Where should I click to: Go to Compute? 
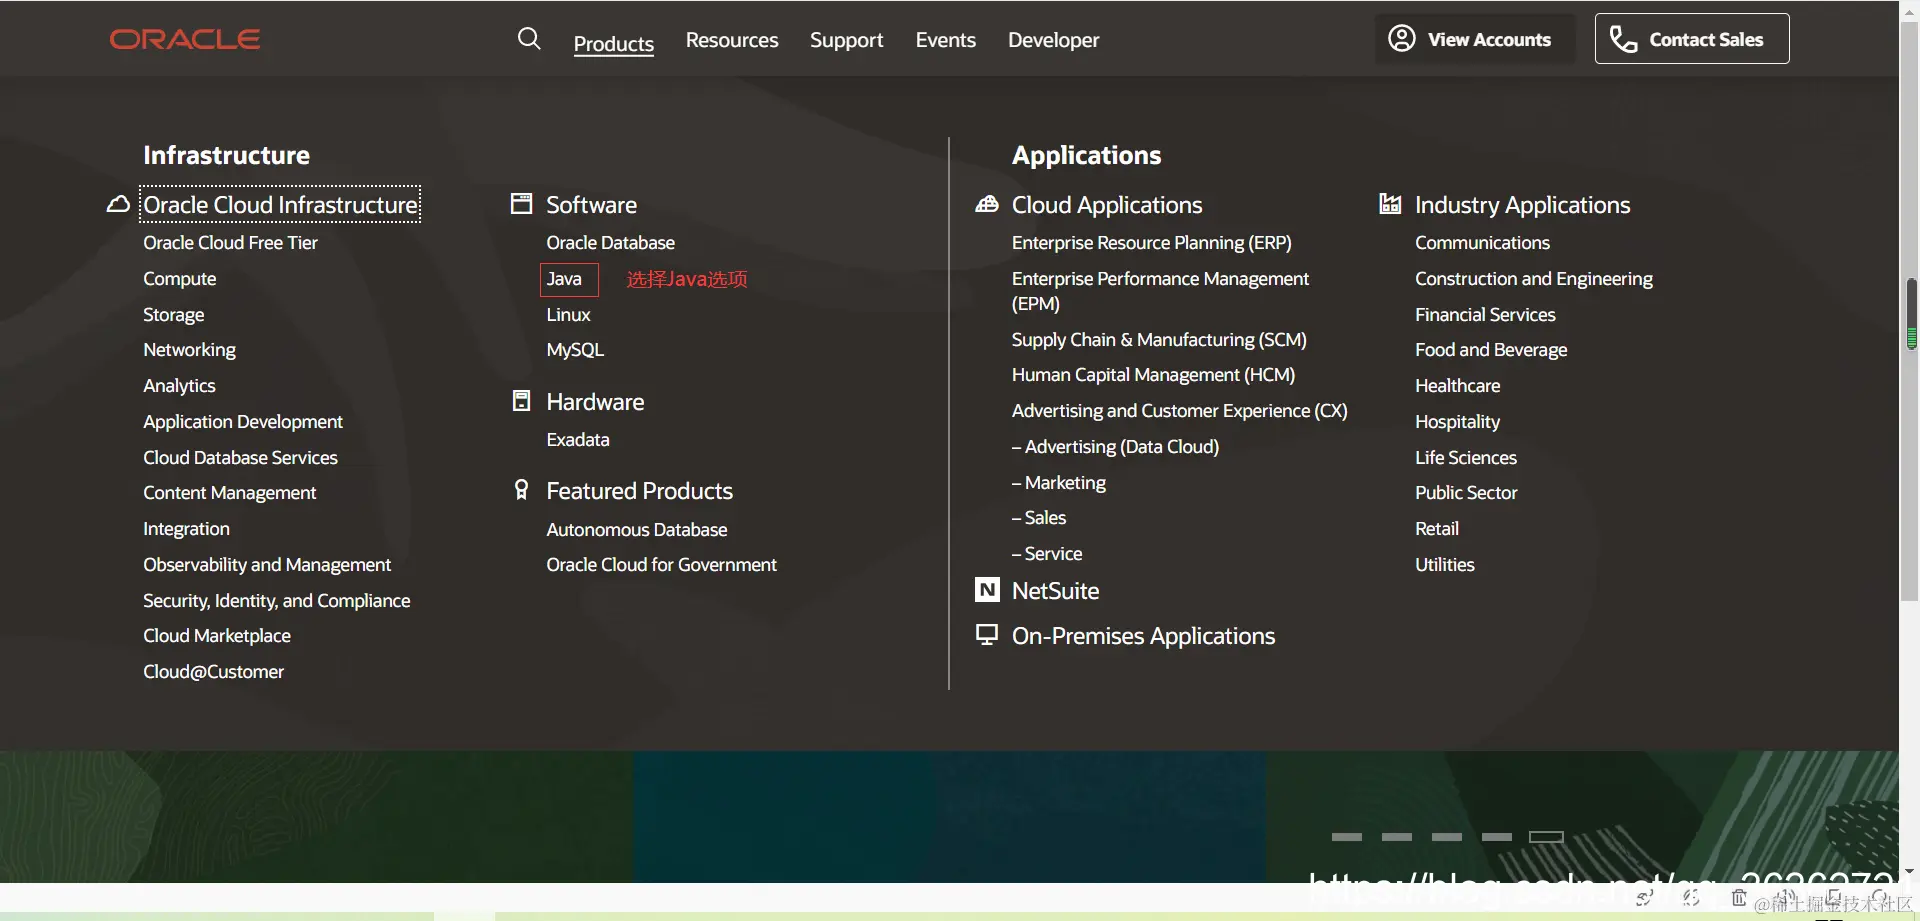(x=180, y=279)
